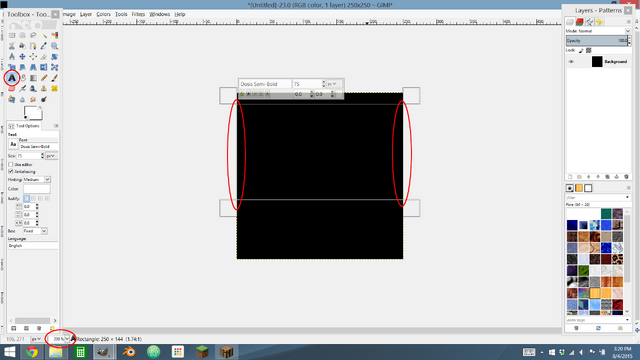Select the Free Select lasso tool

[x=33, y=36]
